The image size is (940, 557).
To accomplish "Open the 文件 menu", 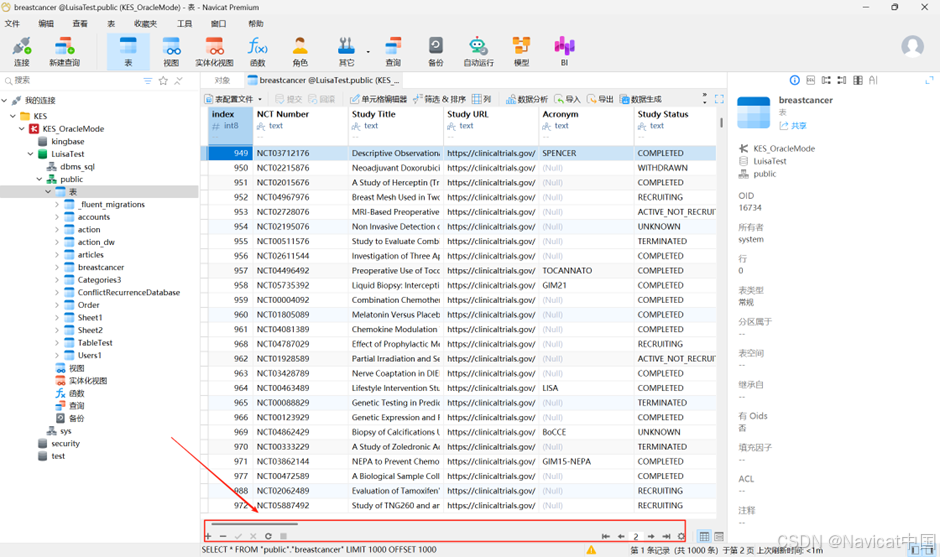I will (12, 23).
